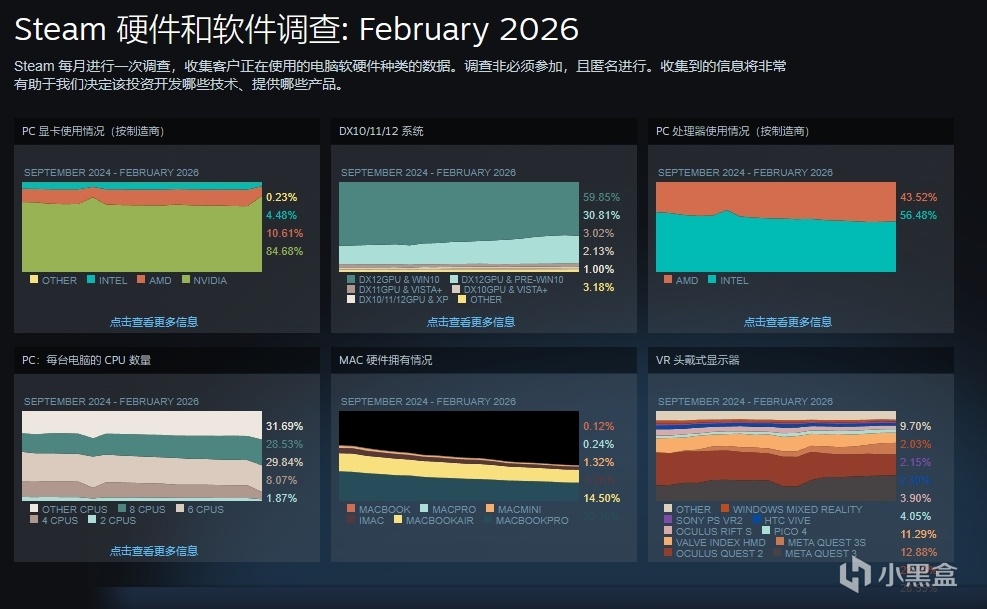Click DX11GPU & VISTA+ legend swatch
This screenshot has height=609, width=987.
(351, 289)
